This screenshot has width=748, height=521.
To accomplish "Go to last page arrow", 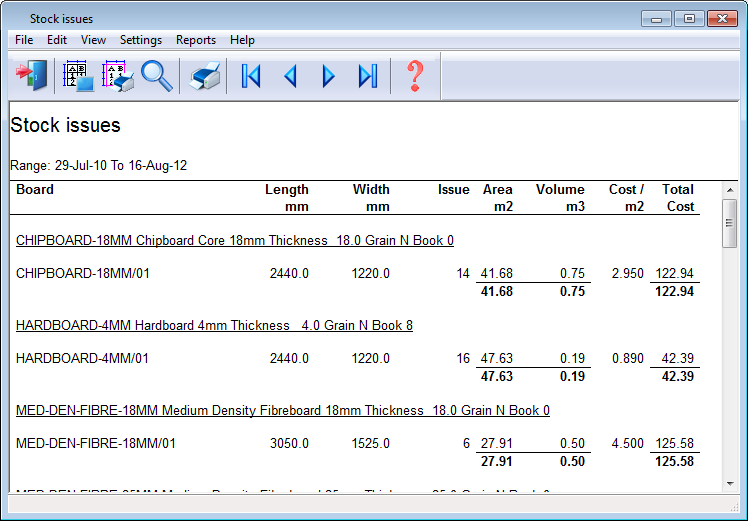I will click(x=368, y=76).
